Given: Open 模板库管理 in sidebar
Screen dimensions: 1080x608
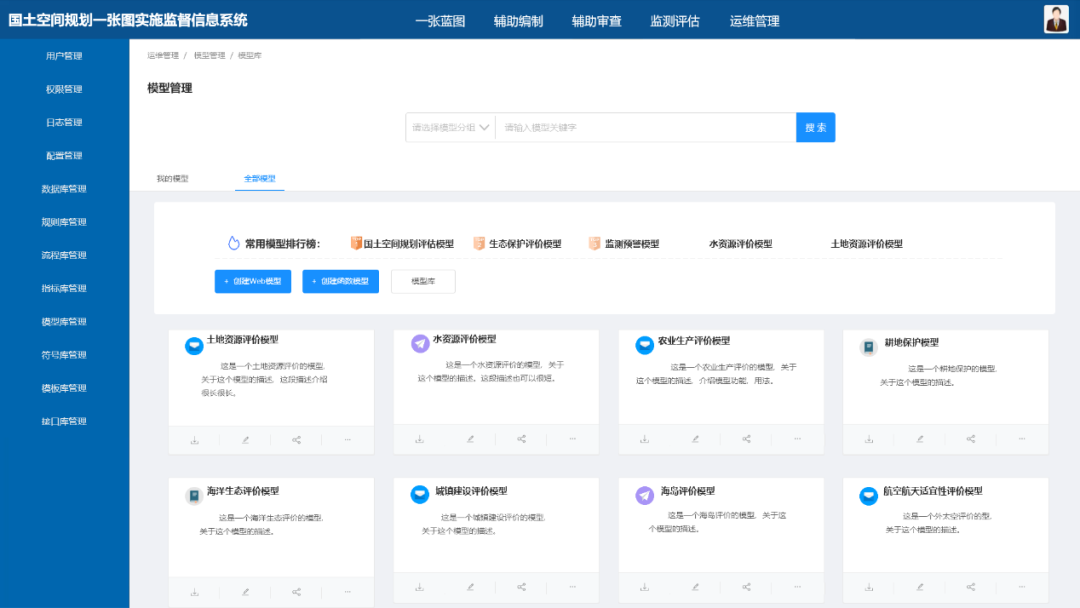Looking at the screenshot, I should [64, 388].
